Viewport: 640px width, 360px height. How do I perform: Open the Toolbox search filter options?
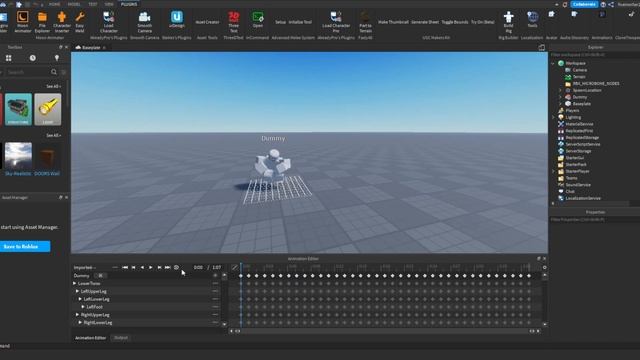pos(64,72)
